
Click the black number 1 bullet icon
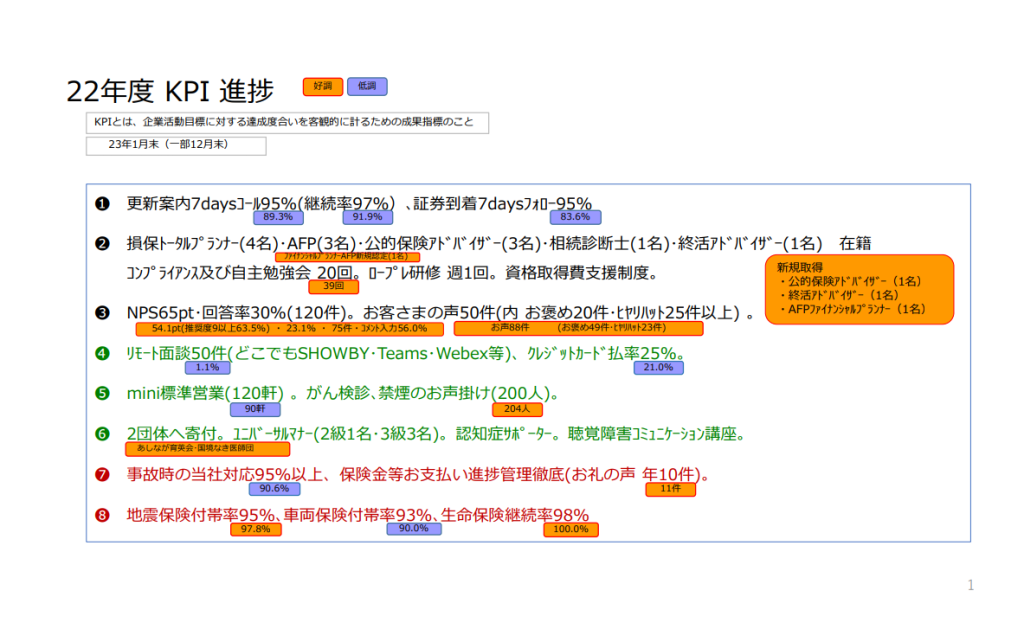[102, 203]
